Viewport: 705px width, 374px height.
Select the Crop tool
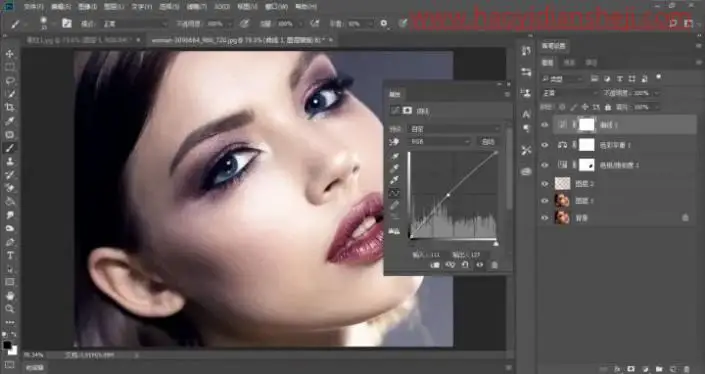[x=9, y=107]
